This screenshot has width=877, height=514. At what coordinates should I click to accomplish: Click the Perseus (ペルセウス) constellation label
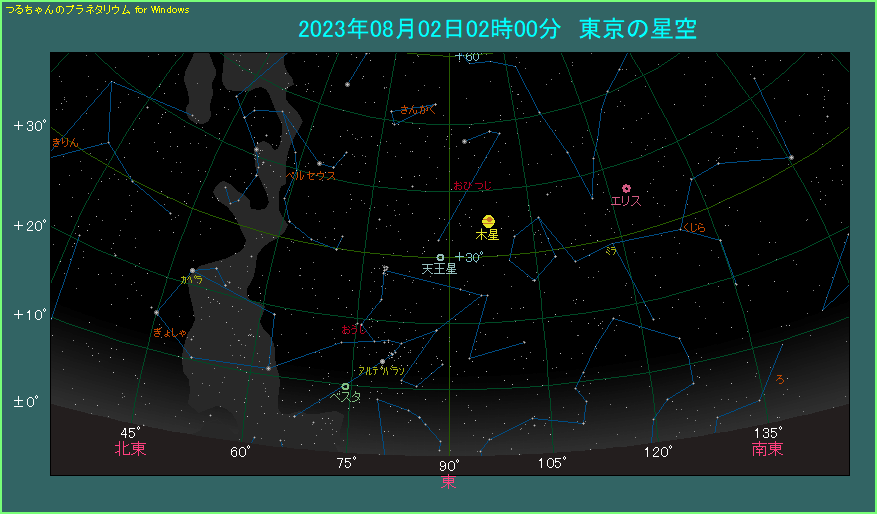[310, 176]
